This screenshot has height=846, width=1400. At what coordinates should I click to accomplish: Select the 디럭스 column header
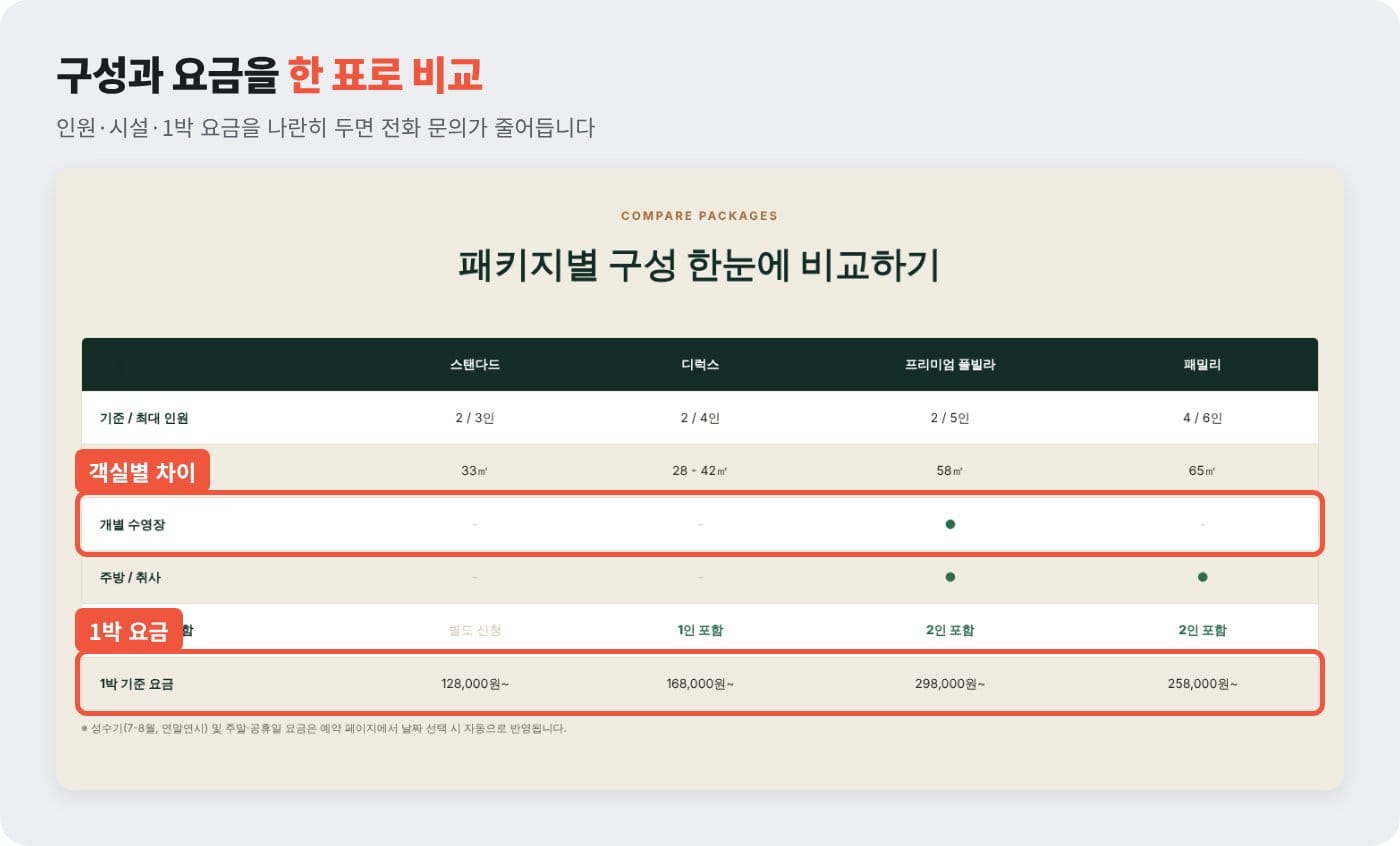pyautogui.click(x=700, y=365)
